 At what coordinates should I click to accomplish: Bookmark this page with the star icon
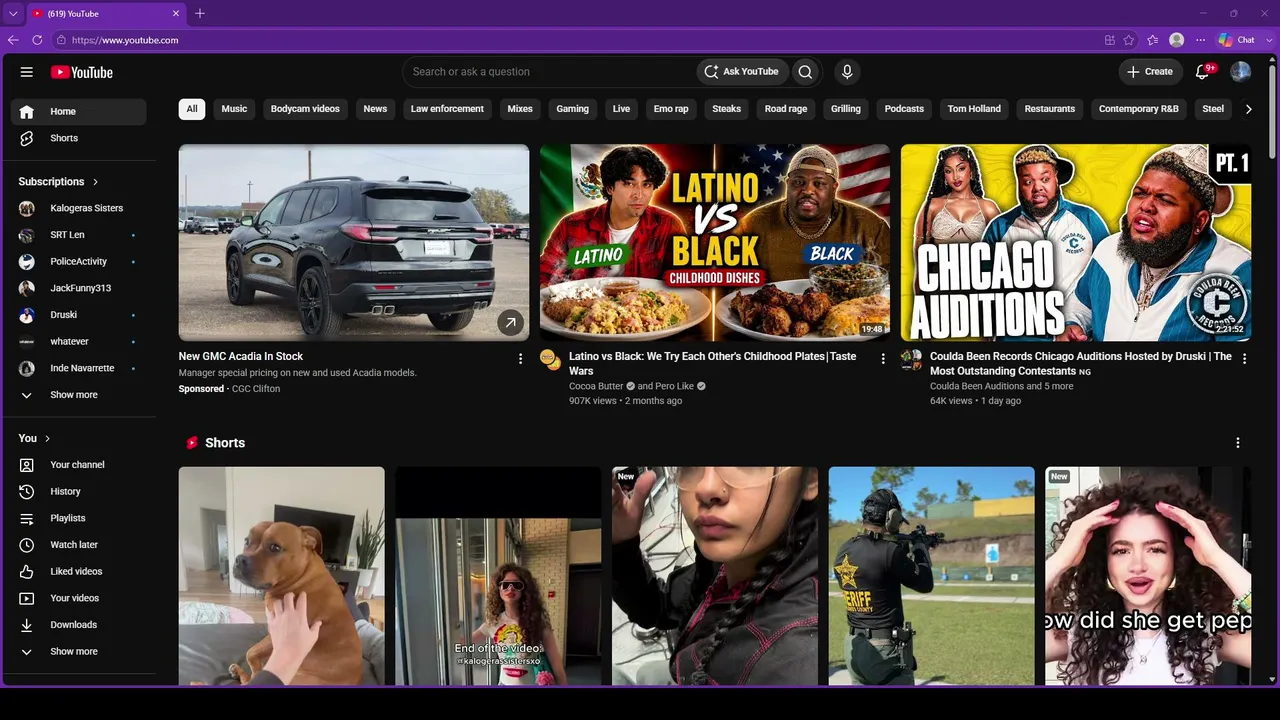click(x=1129, y=40)
